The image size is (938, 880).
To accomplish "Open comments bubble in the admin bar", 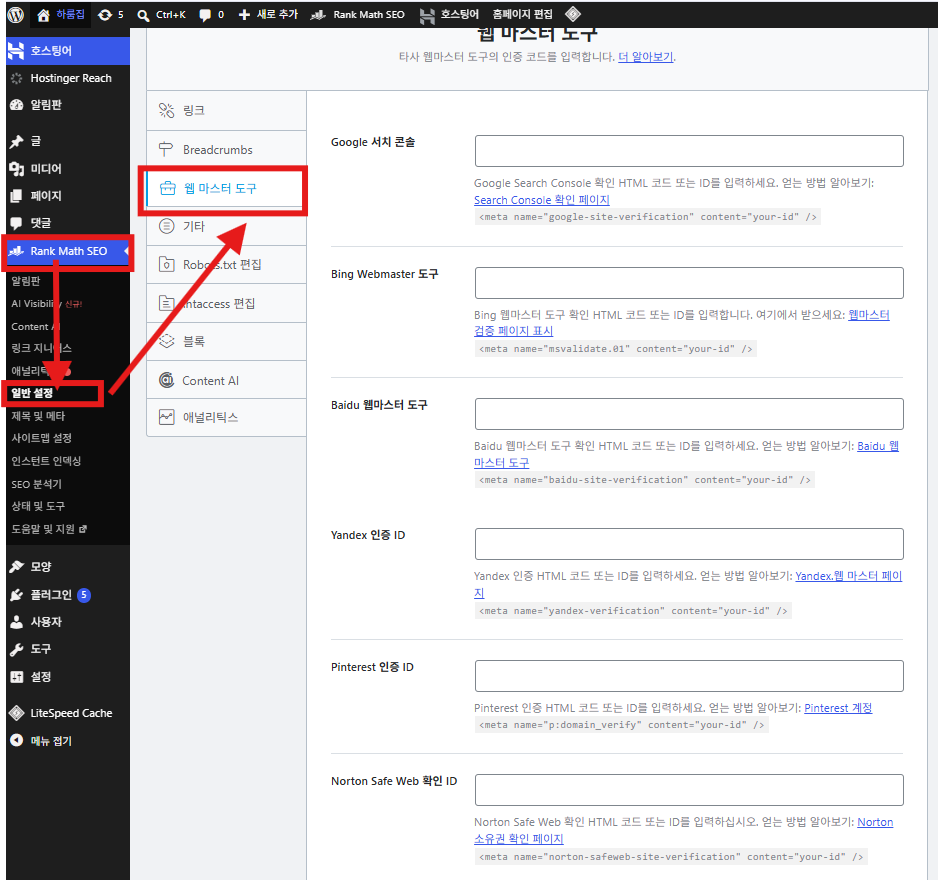I will pyautogui.click(x=212, y=14).
